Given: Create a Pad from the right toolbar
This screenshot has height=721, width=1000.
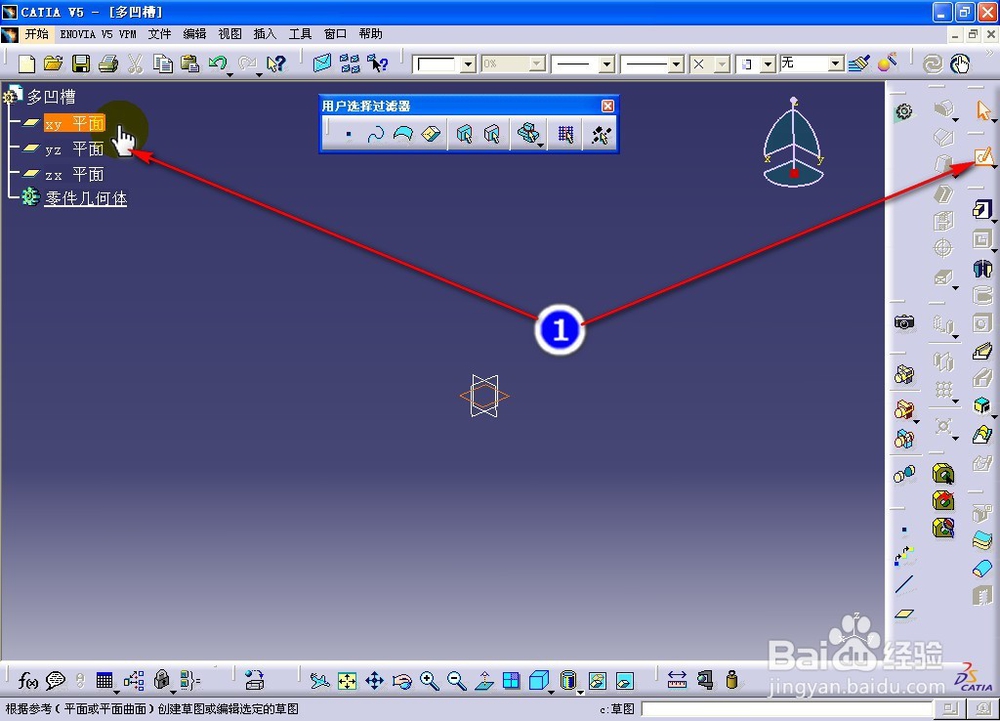Looking at the screenshot, I should (982, 208).
